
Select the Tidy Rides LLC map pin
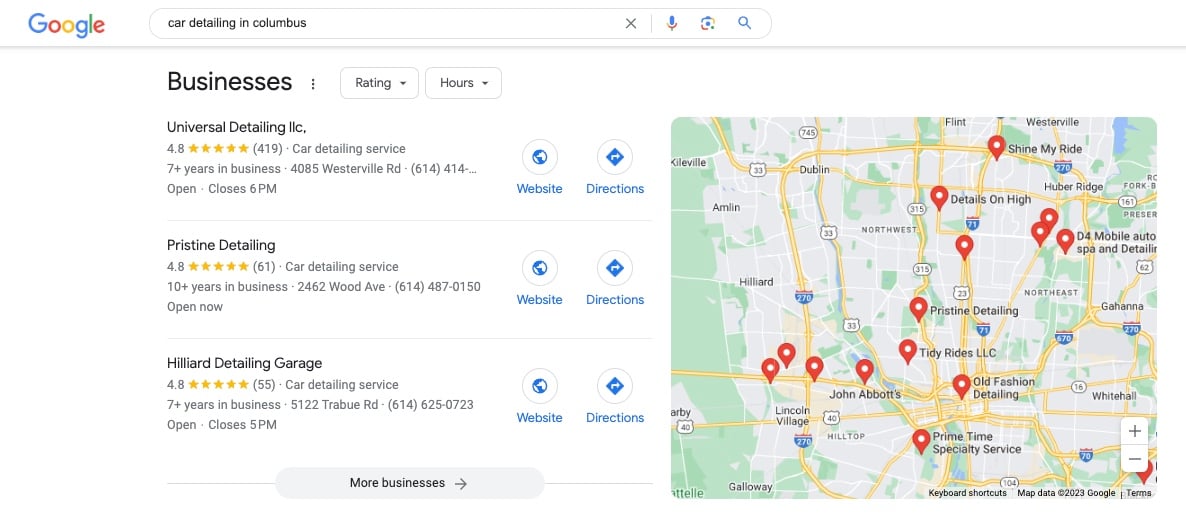pyautogui.click(x=908, y=351)
